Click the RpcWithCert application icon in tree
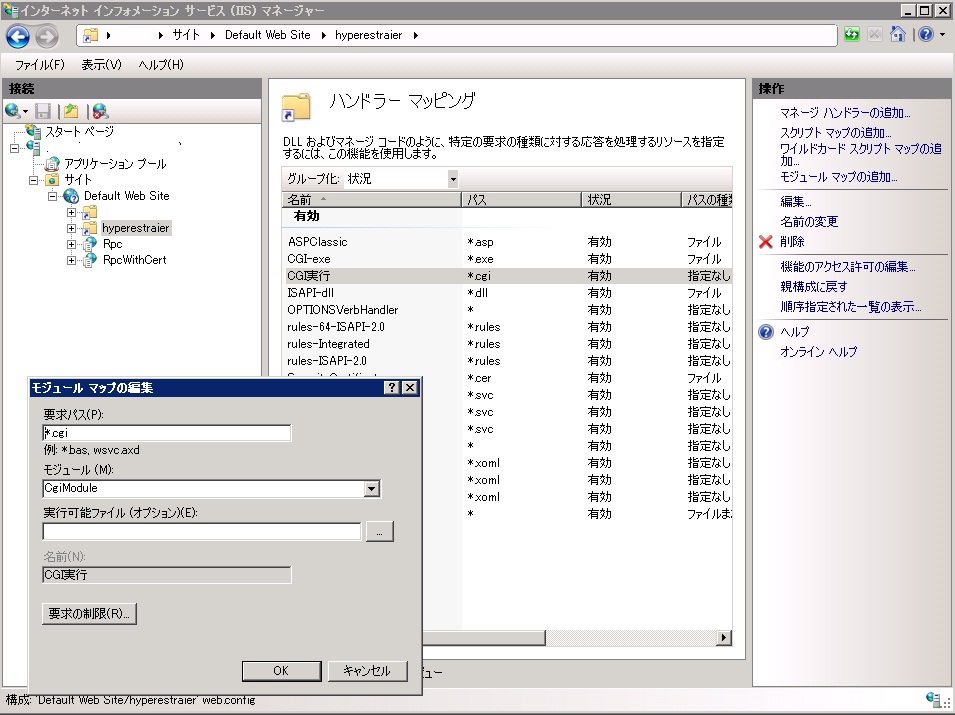 (x=90, y=260)
